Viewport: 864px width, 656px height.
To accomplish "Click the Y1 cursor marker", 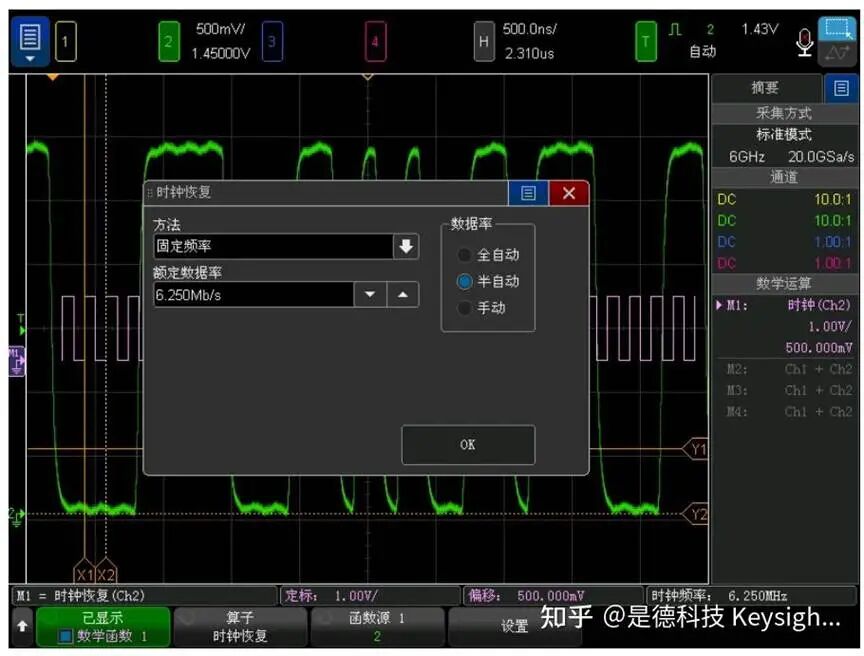I will (x=695, y=449).
